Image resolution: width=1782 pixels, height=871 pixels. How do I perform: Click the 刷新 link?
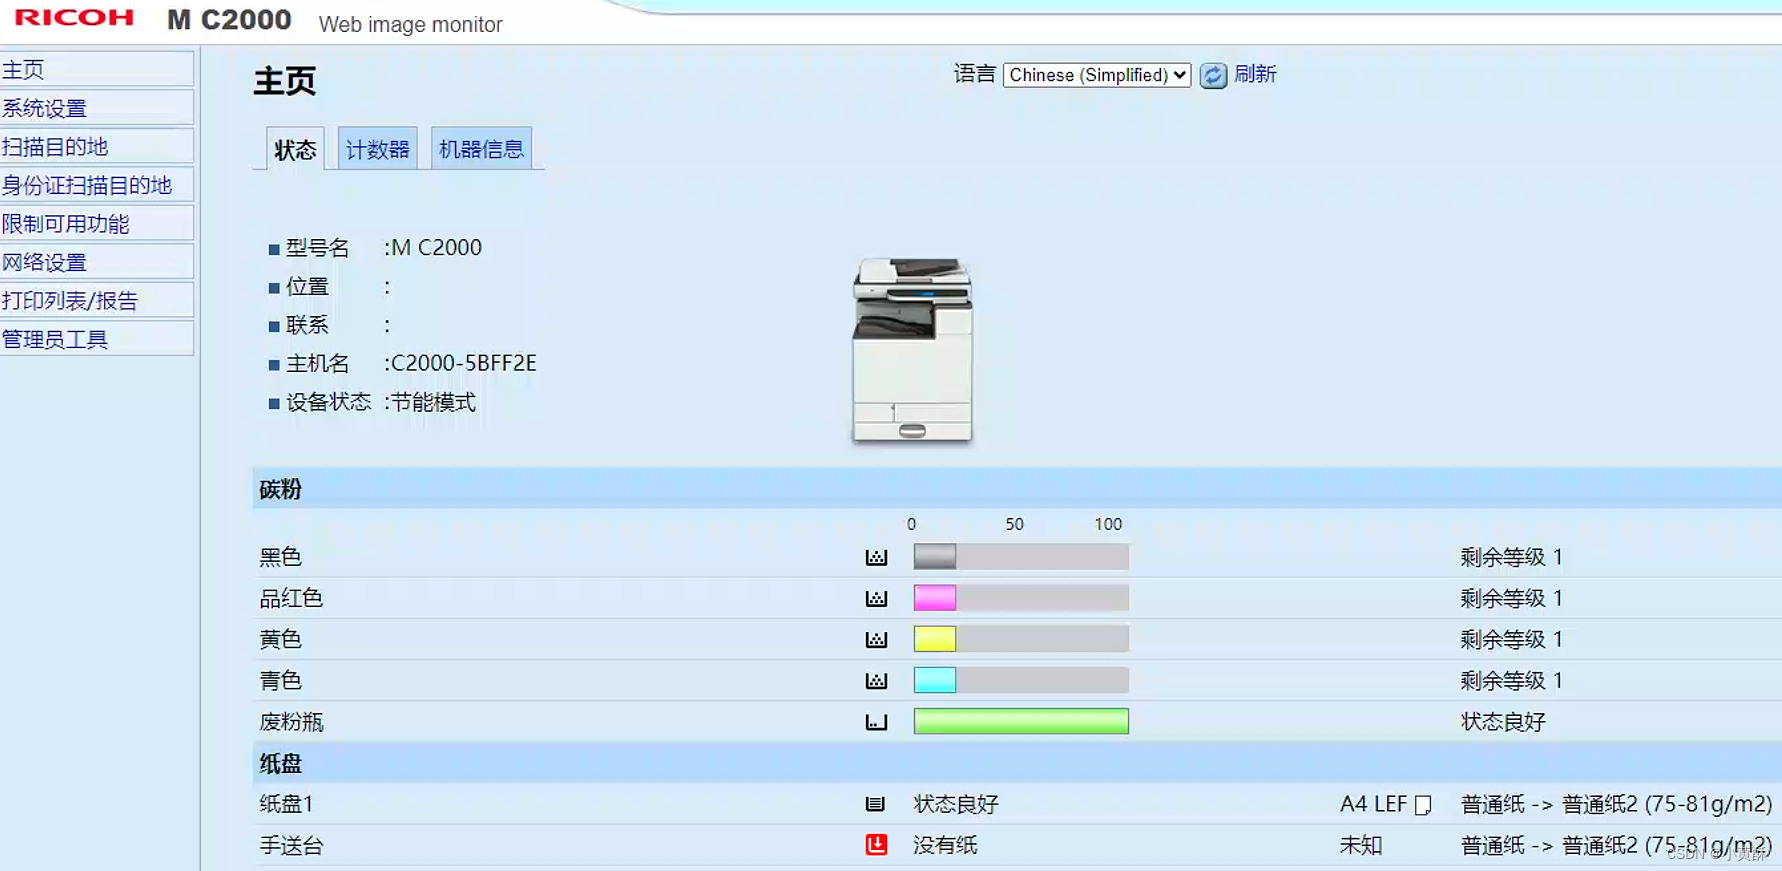1255,74
